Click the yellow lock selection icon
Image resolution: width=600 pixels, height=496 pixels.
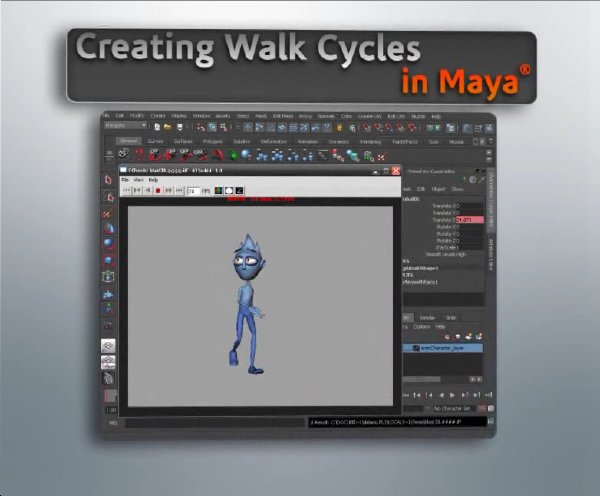click(339, 128)
